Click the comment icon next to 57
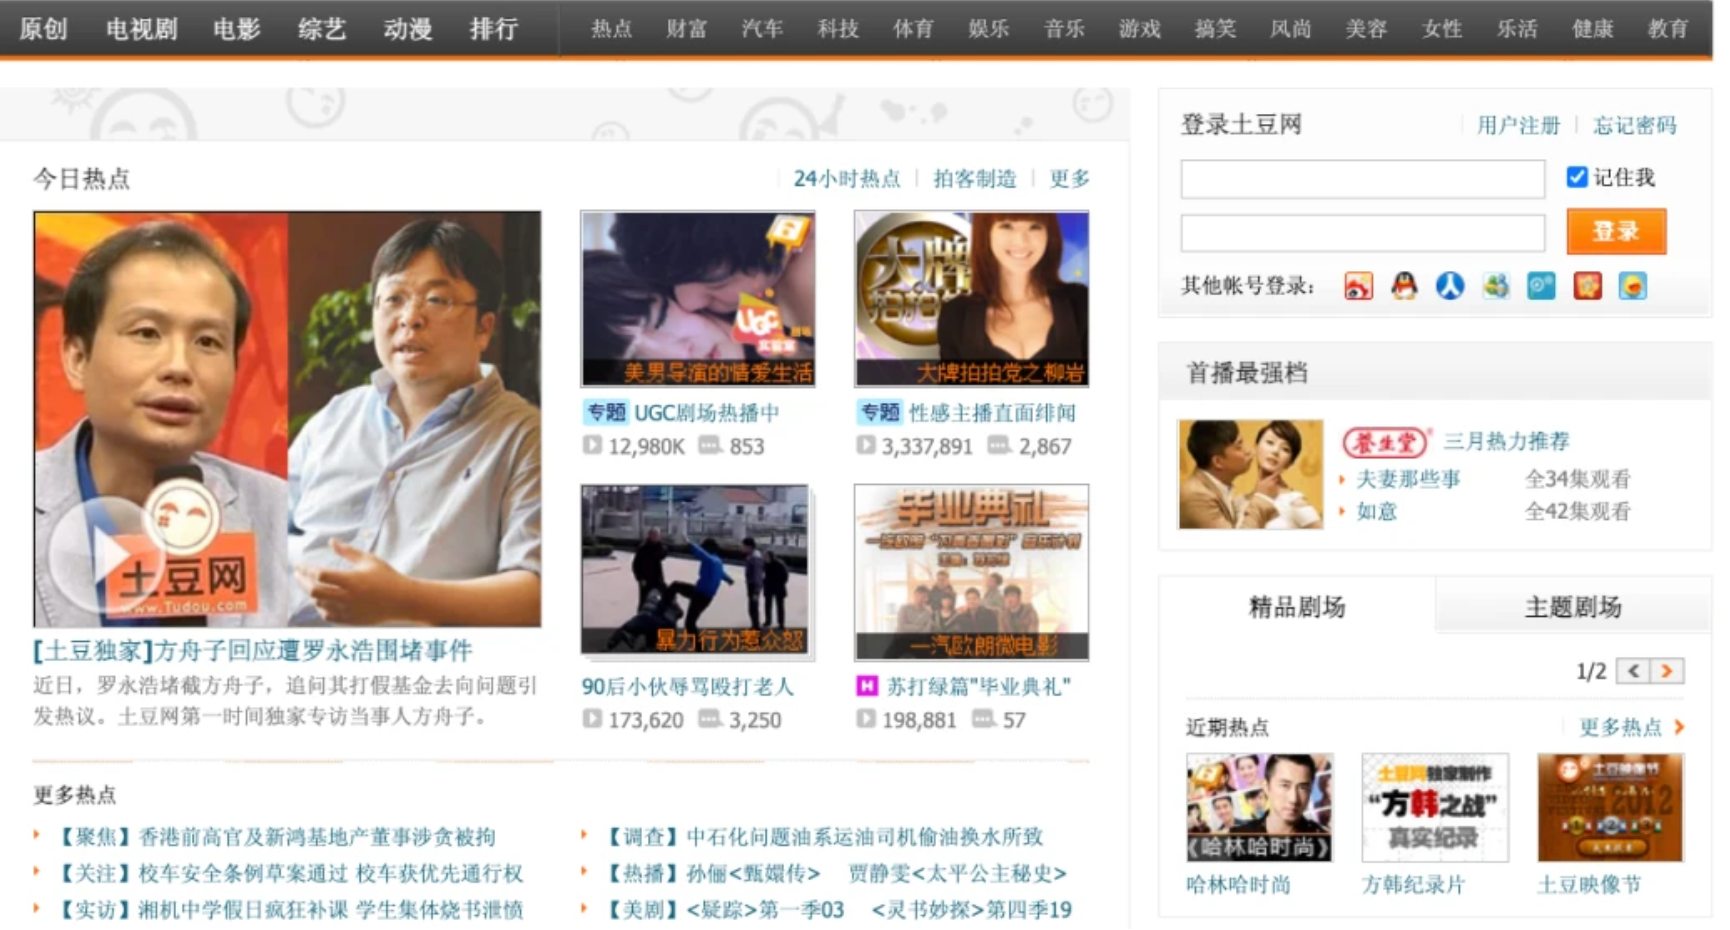Image resolution: width=1730 pixels, height=930 pixels. click(984, 719)
